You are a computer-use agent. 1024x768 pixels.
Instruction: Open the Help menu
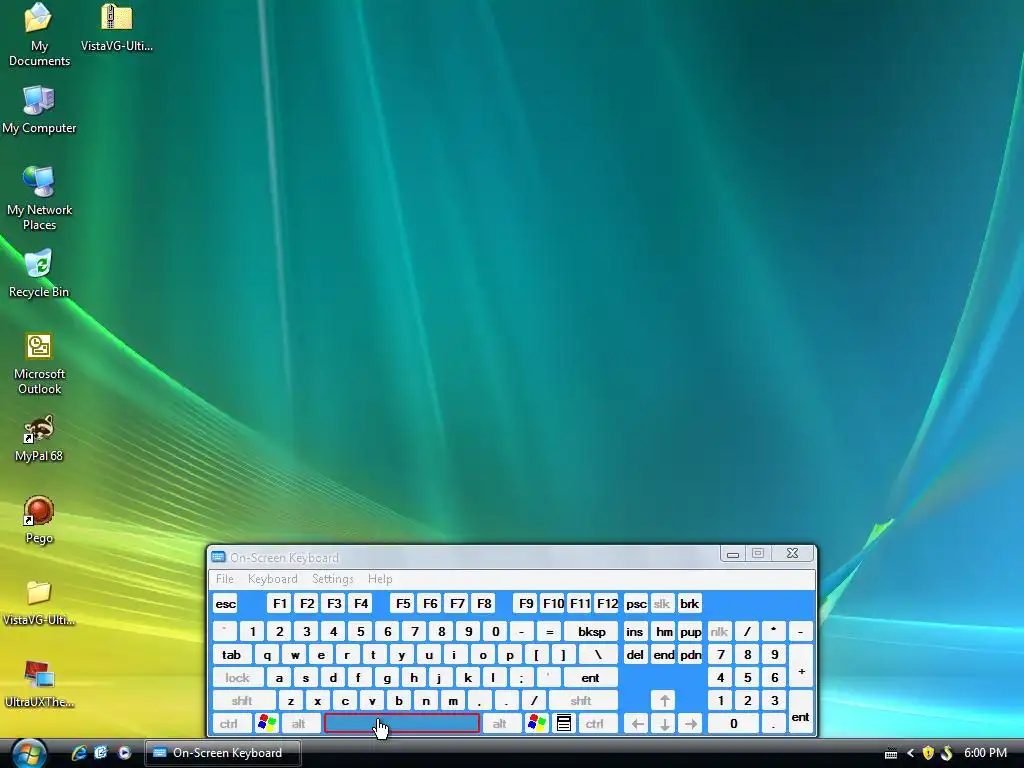click(x=380, y=579)
